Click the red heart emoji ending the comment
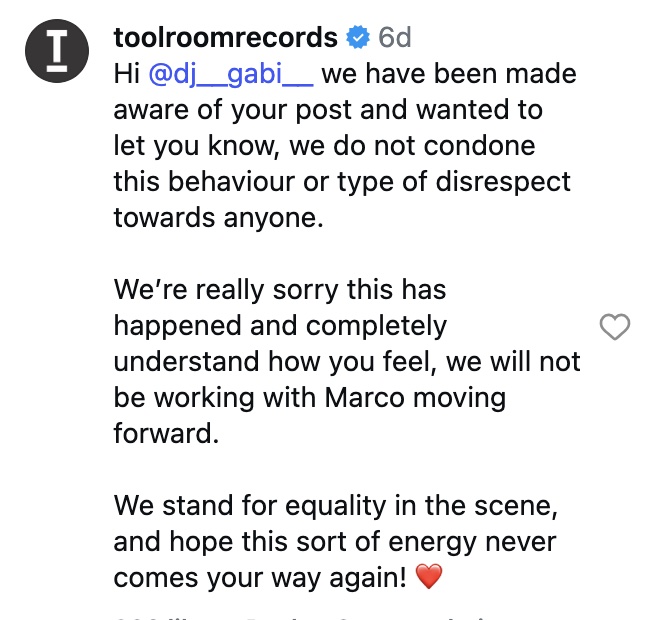 428,578
